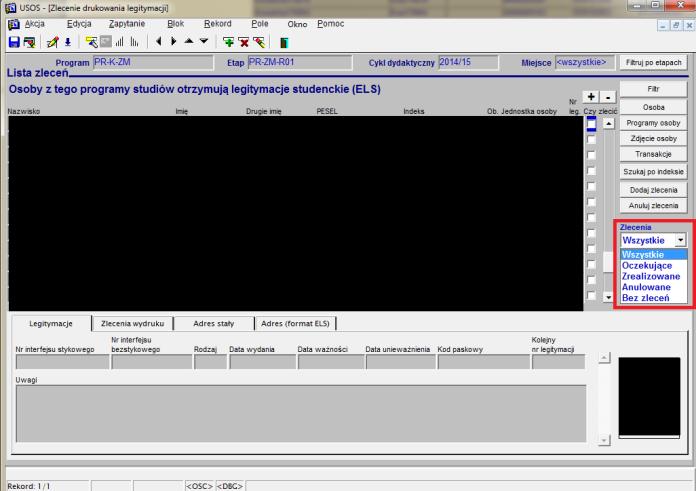The image size is (696, 491).
Task: Click the ascending bars sort icon
Action: coord(120,42)
